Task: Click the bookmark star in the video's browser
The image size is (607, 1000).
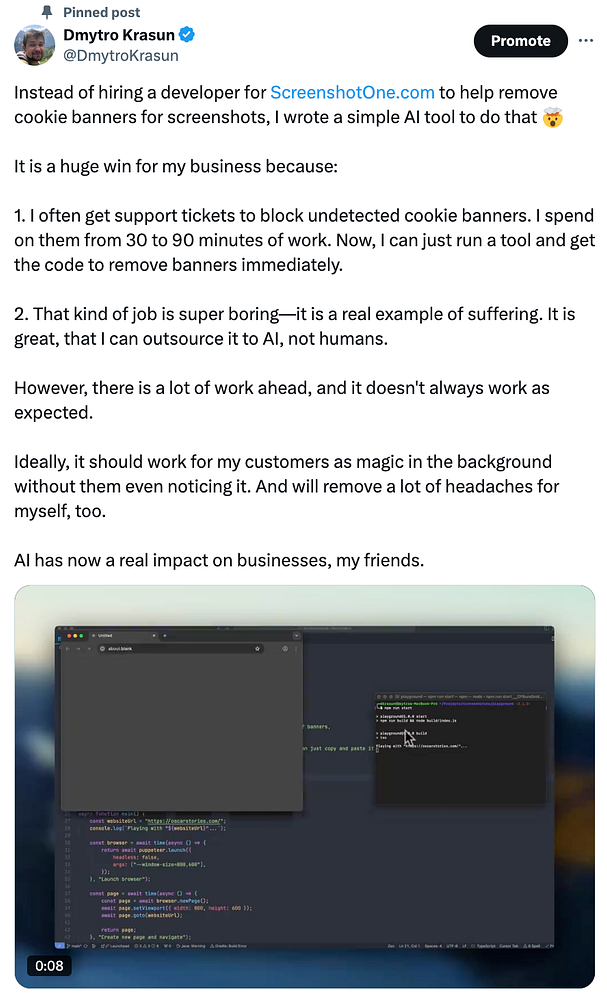Action: 258,649
